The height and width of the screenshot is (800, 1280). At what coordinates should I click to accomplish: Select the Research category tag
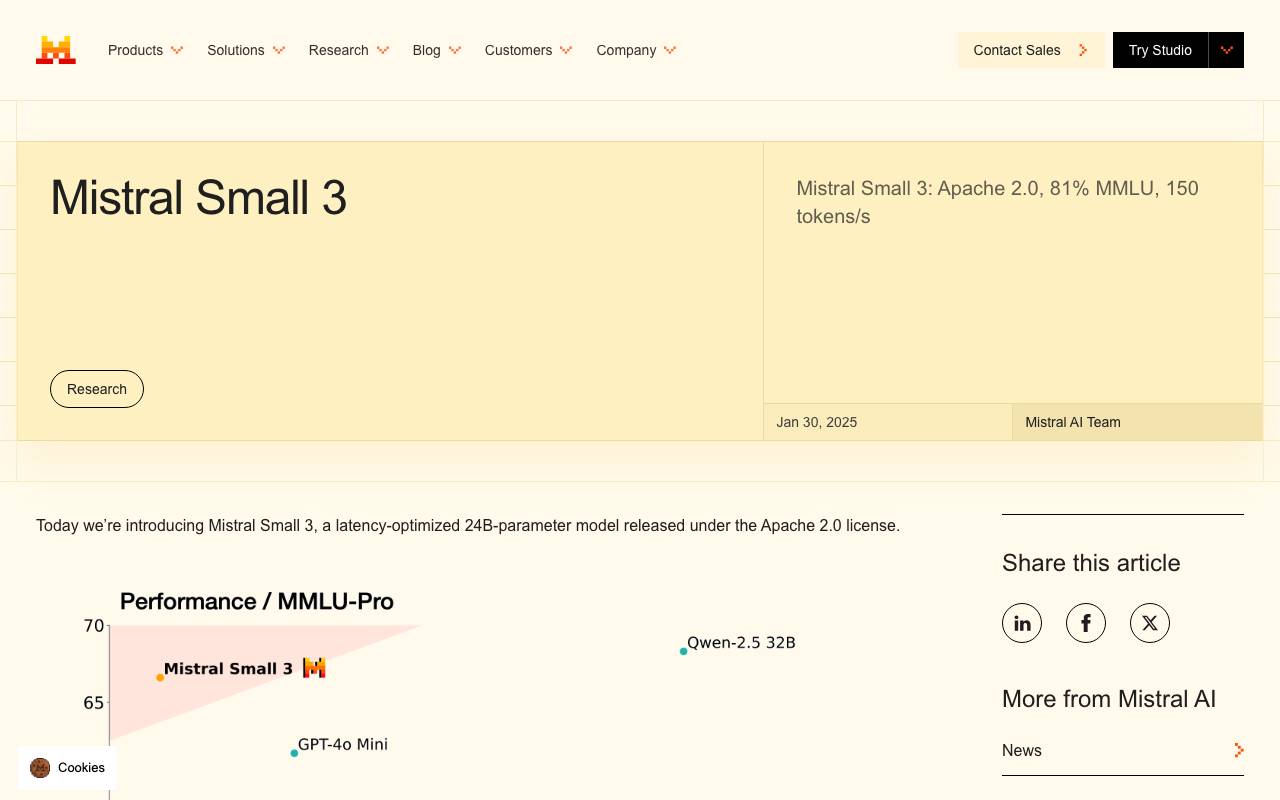coord(97,389)
